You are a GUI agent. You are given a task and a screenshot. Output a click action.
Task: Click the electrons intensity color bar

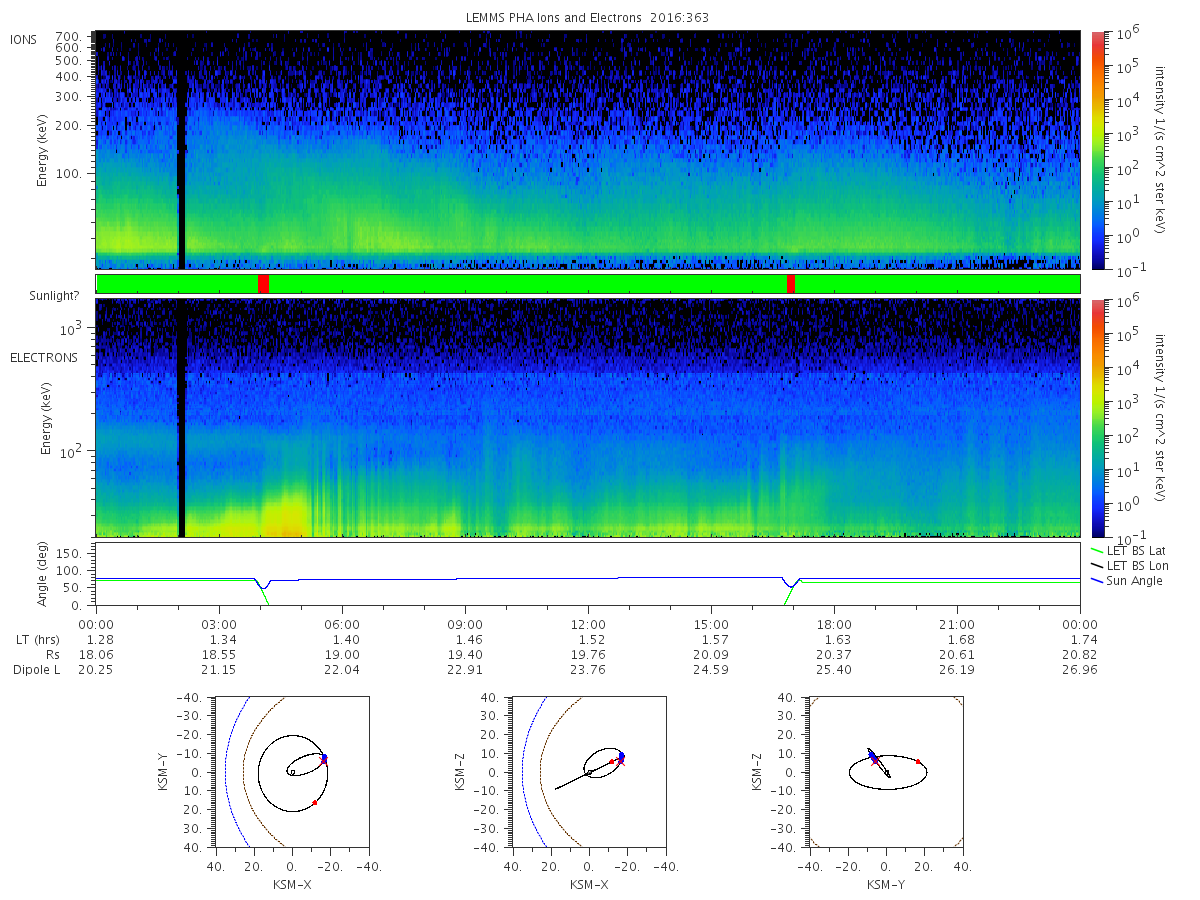click(1097, 417)
